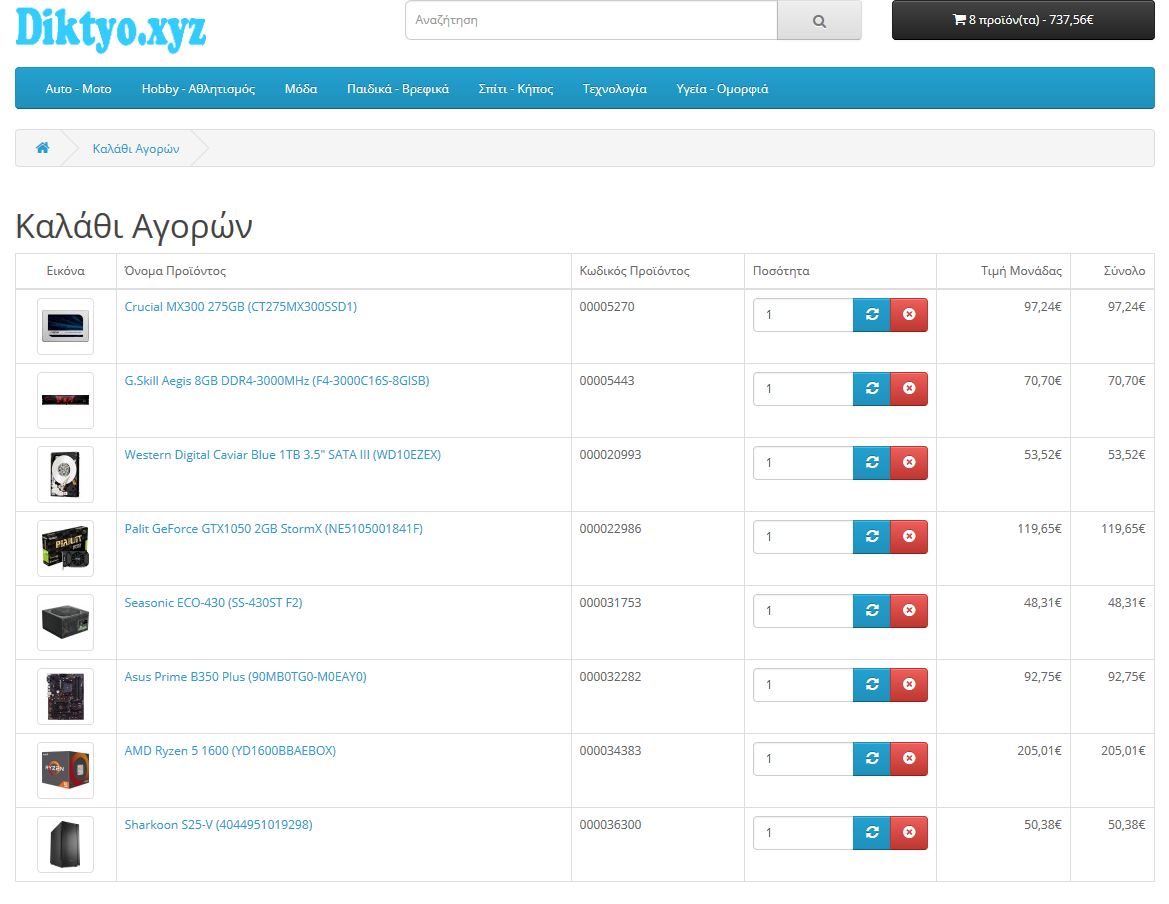Click the Κωδικός Προϊόντος column header
This screenshot has width=1169, height=904.
coord(634,271)
